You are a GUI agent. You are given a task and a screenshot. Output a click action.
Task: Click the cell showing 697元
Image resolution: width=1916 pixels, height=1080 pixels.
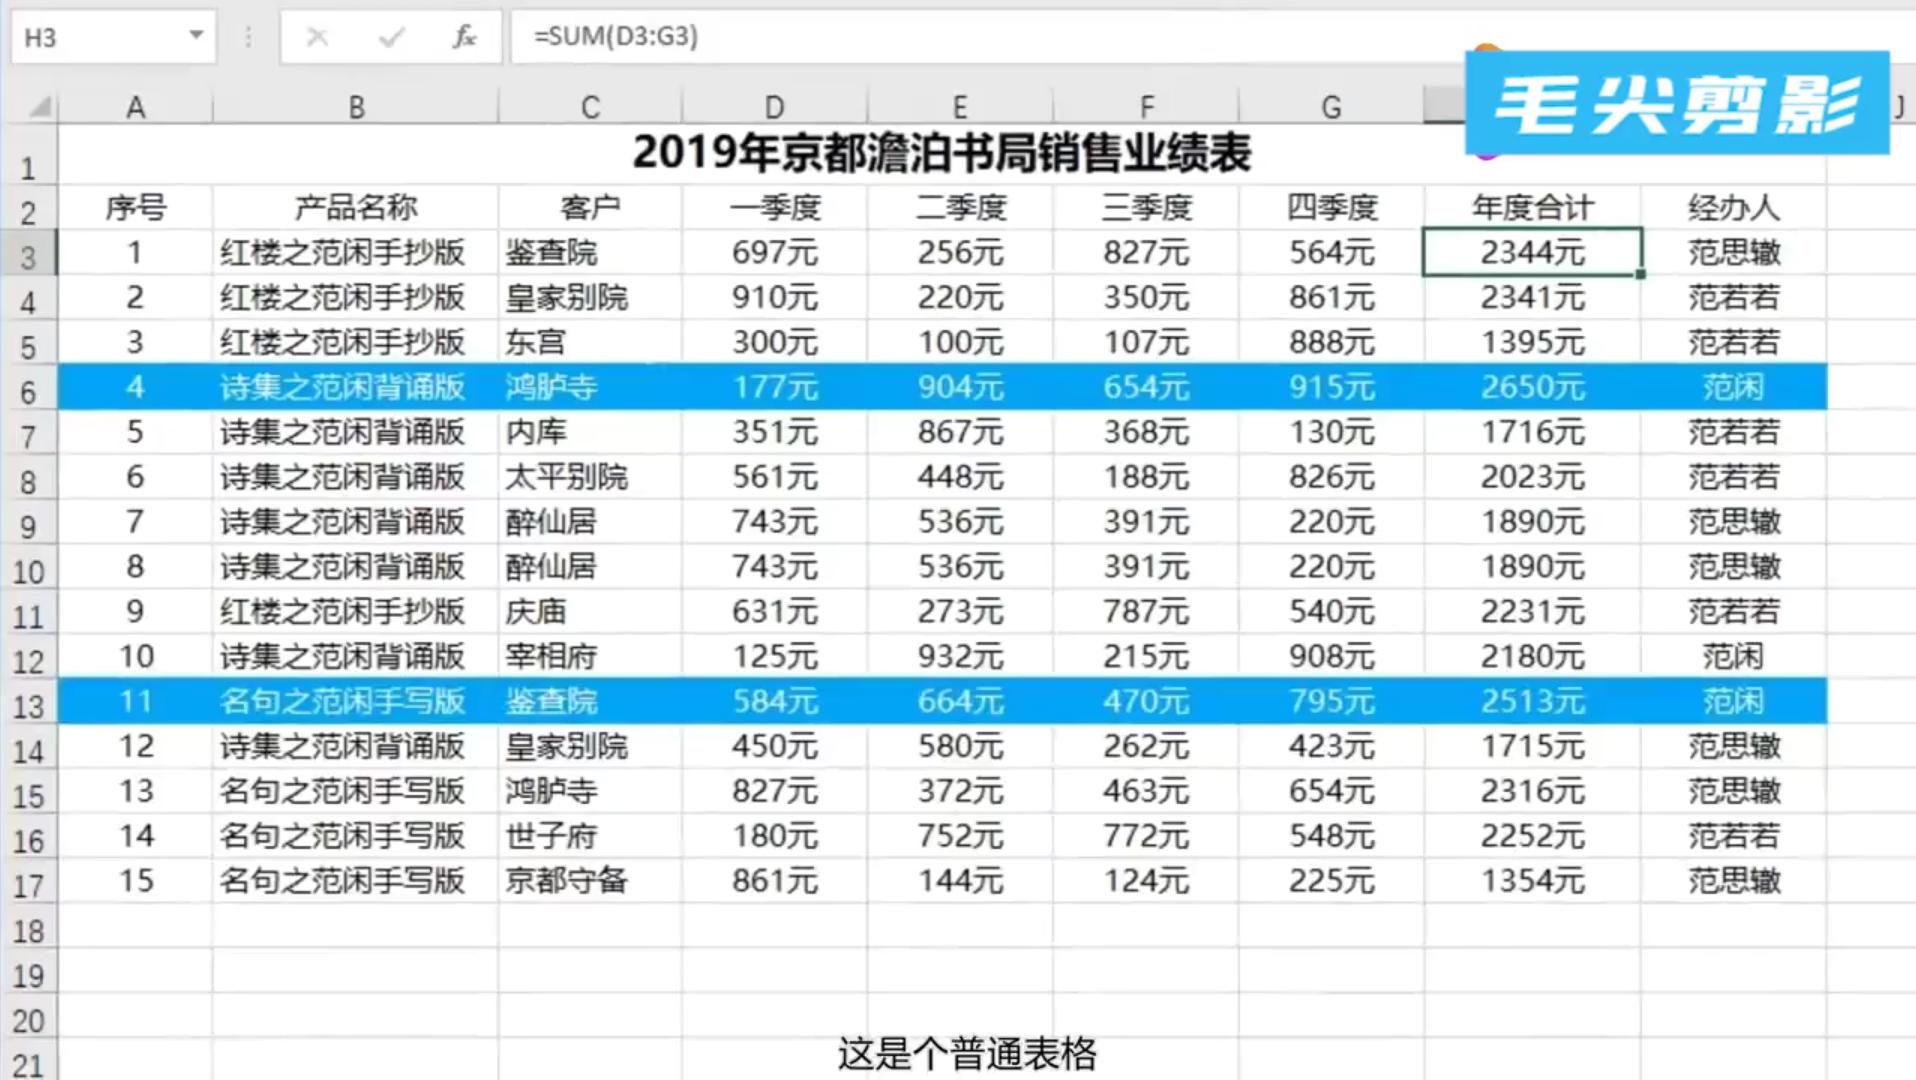[x=774, y=252]
